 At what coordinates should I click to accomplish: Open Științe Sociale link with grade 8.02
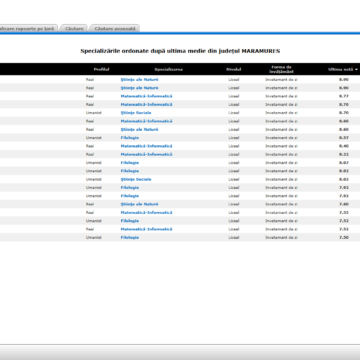136,179
